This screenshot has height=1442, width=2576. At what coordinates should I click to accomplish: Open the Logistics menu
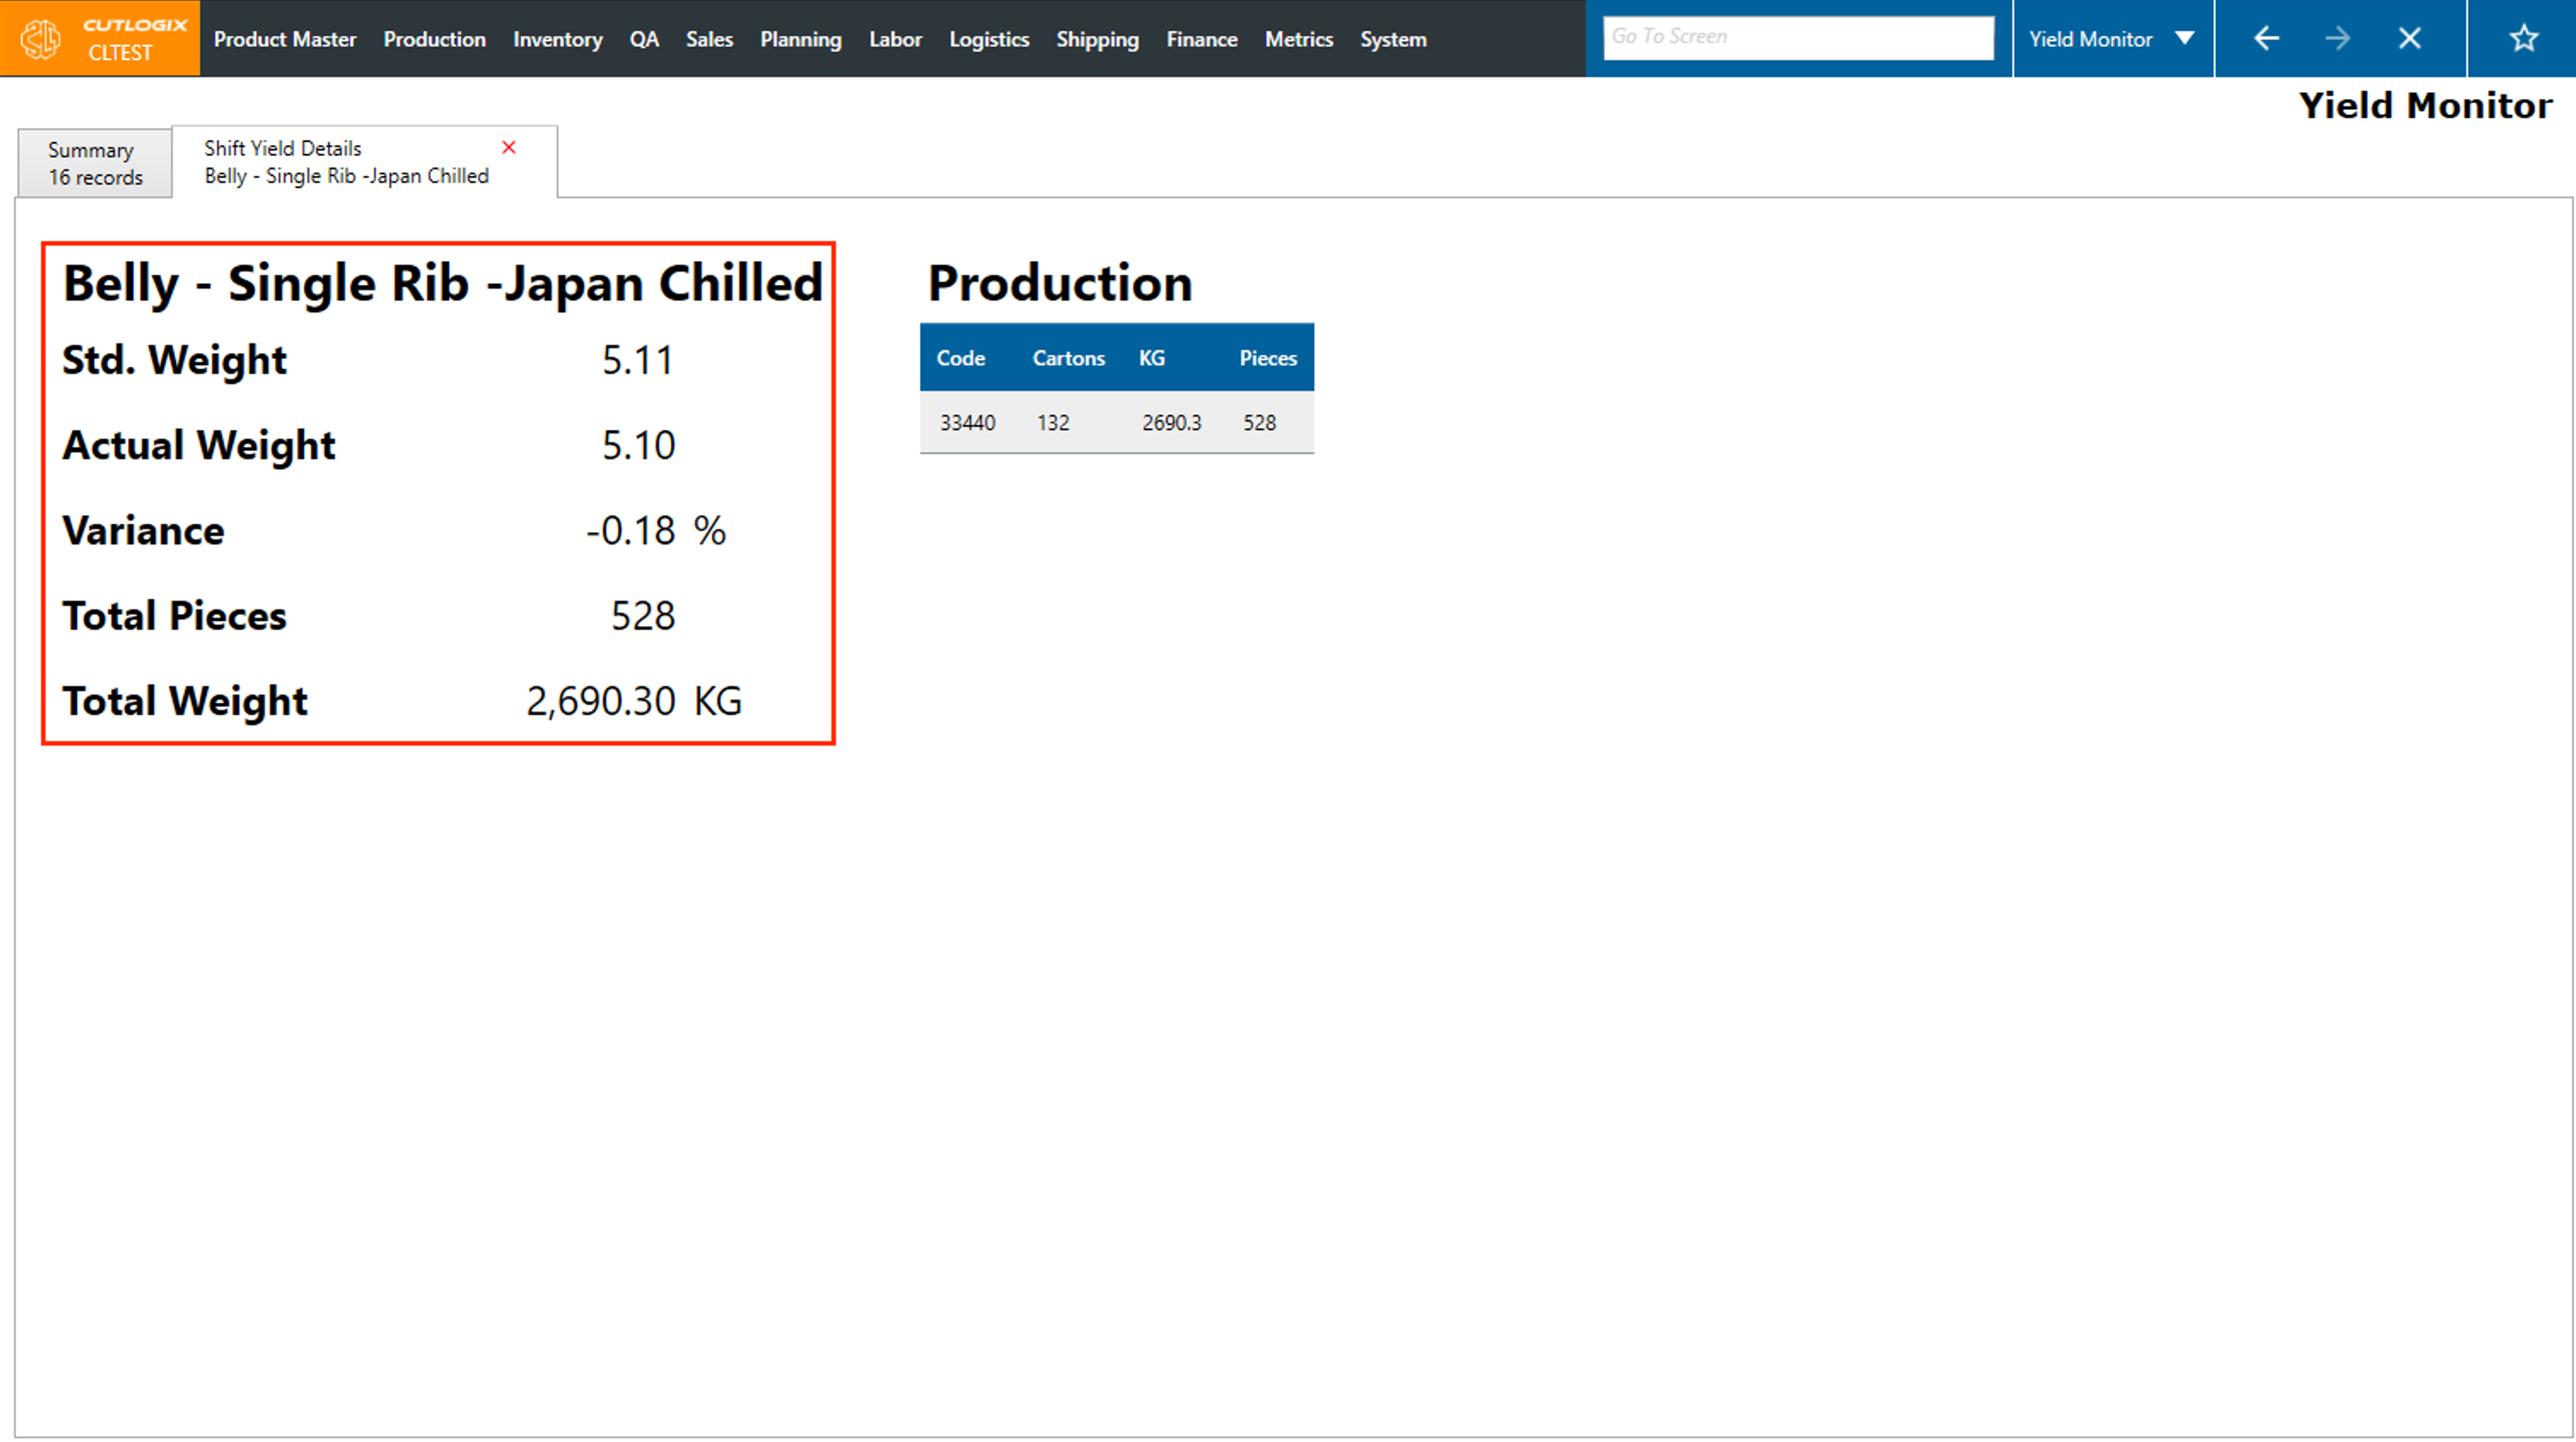(x=988, y=39)
